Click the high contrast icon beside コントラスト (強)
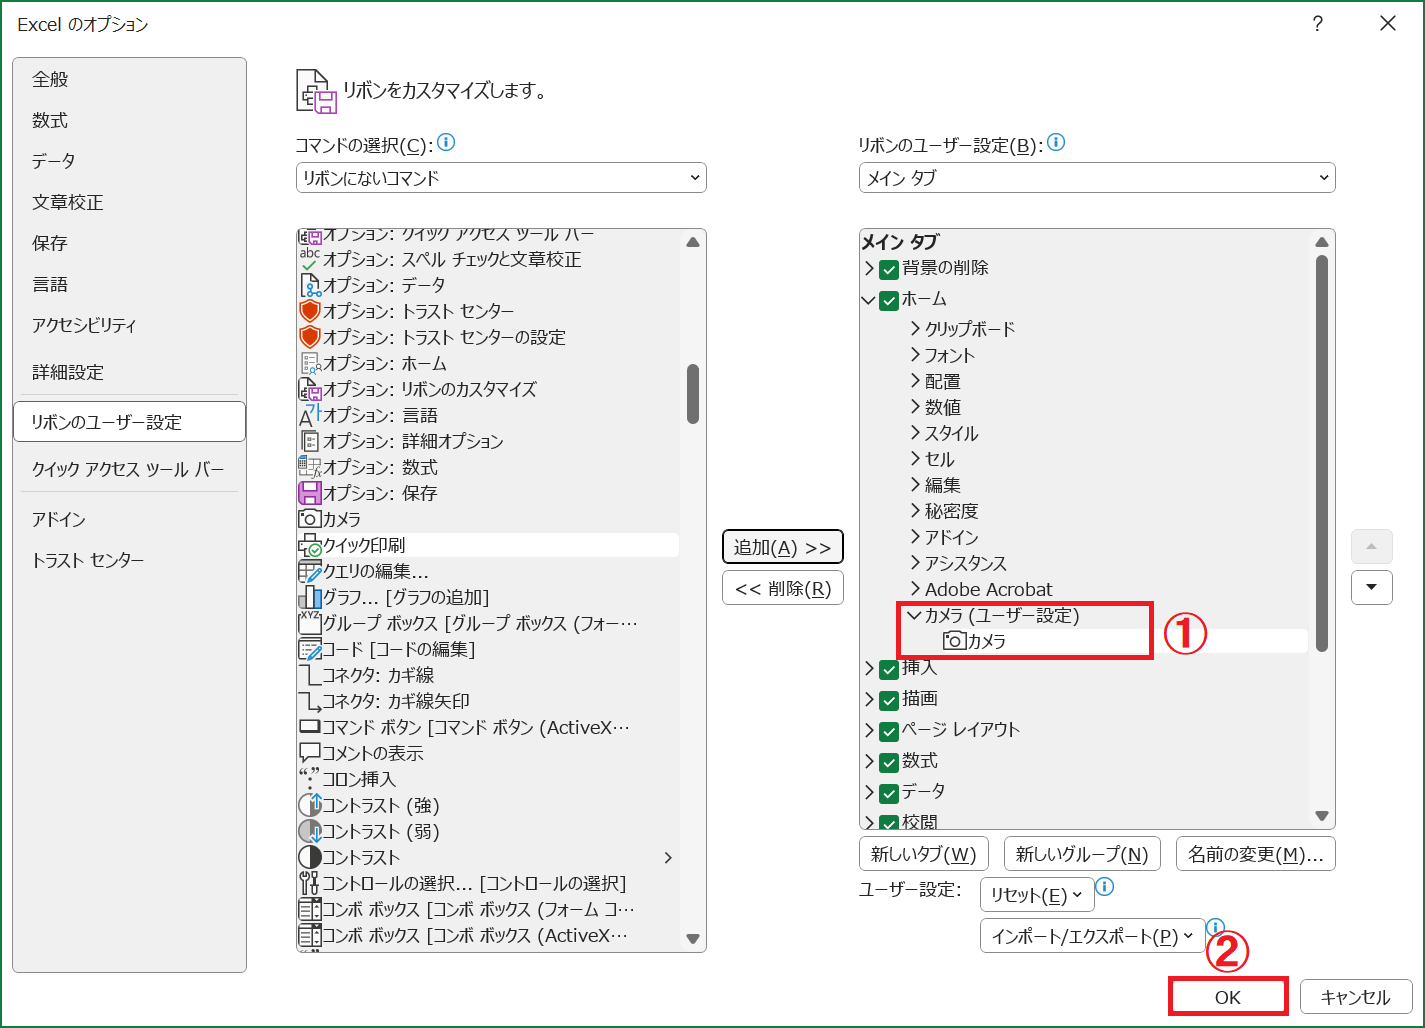Screen dimensions: 1425x1028 [x=310, y=805]
